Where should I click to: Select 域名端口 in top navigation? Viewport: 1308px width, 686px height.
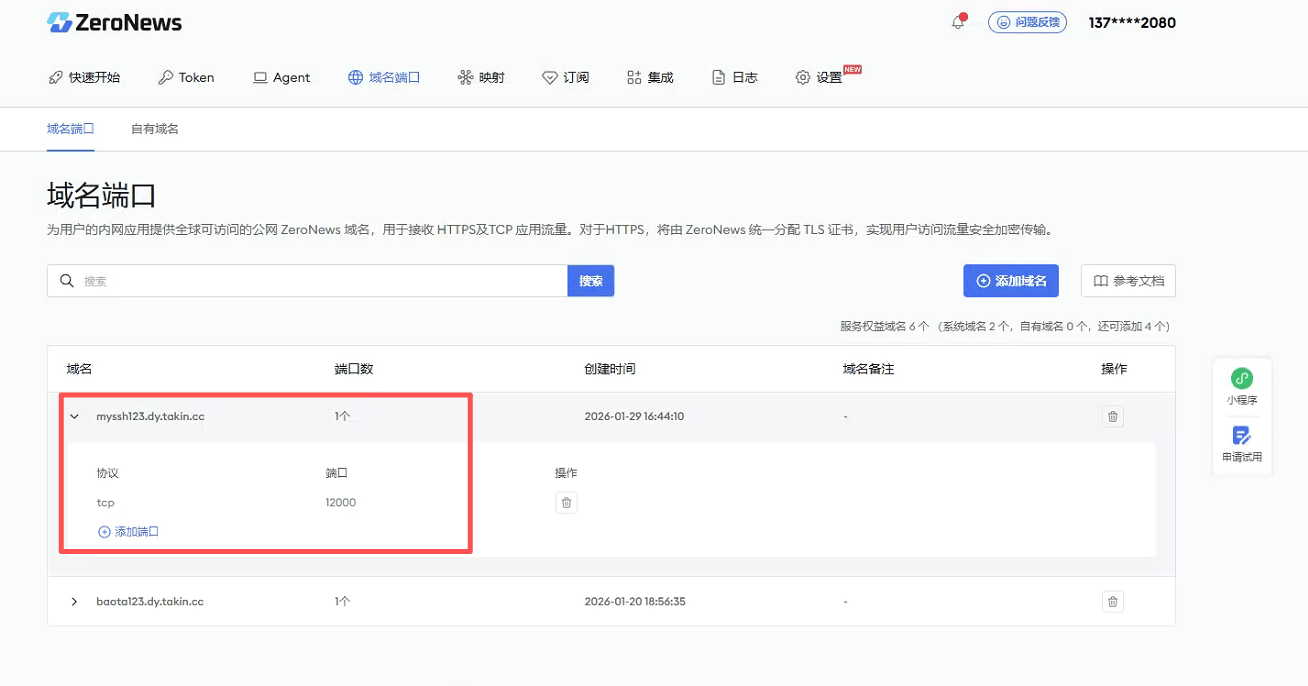point(384,77)
